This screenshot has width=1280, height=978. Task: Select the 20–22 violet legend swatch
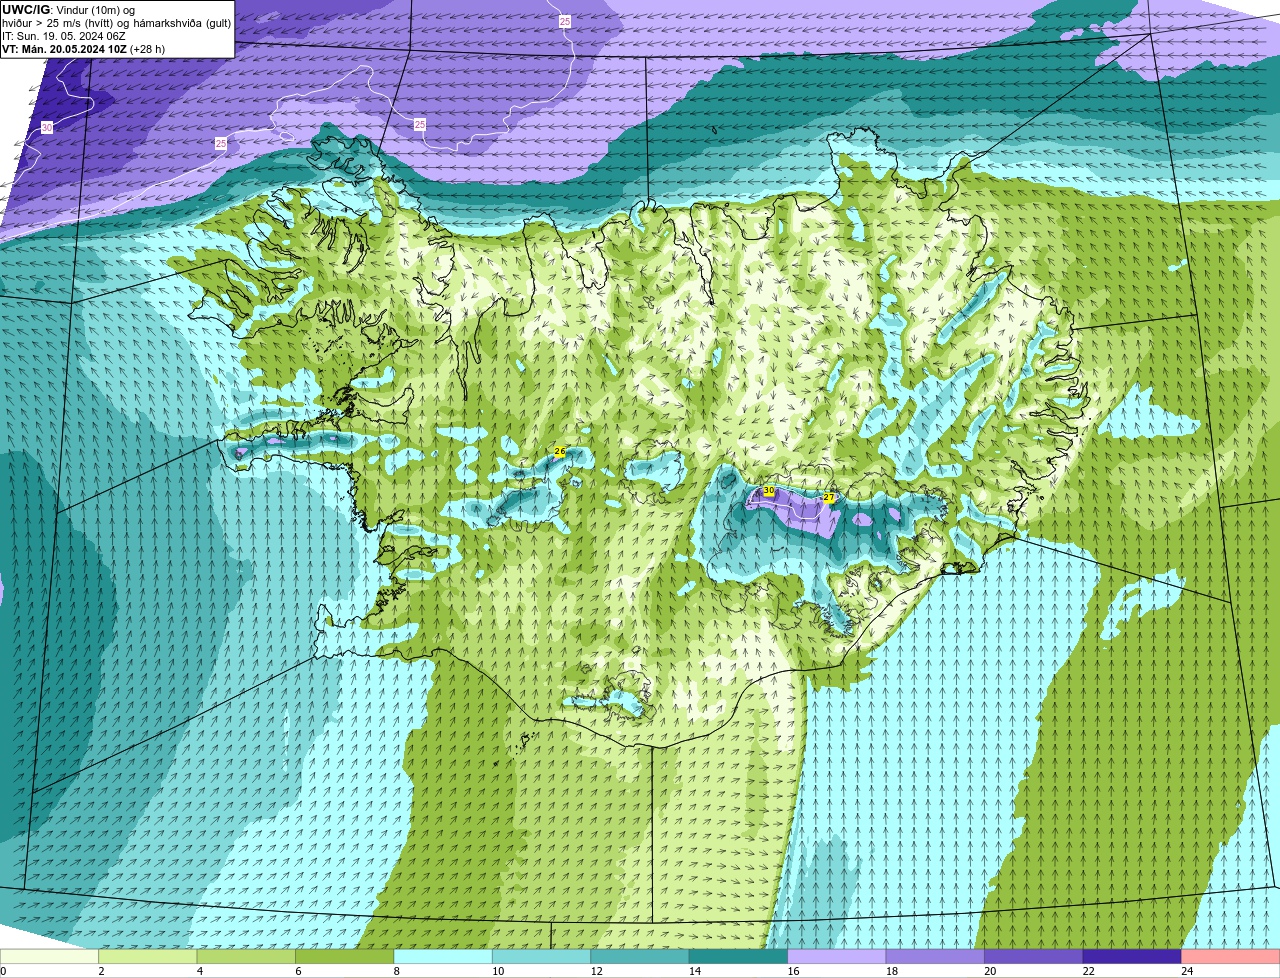click(1033, 956)
